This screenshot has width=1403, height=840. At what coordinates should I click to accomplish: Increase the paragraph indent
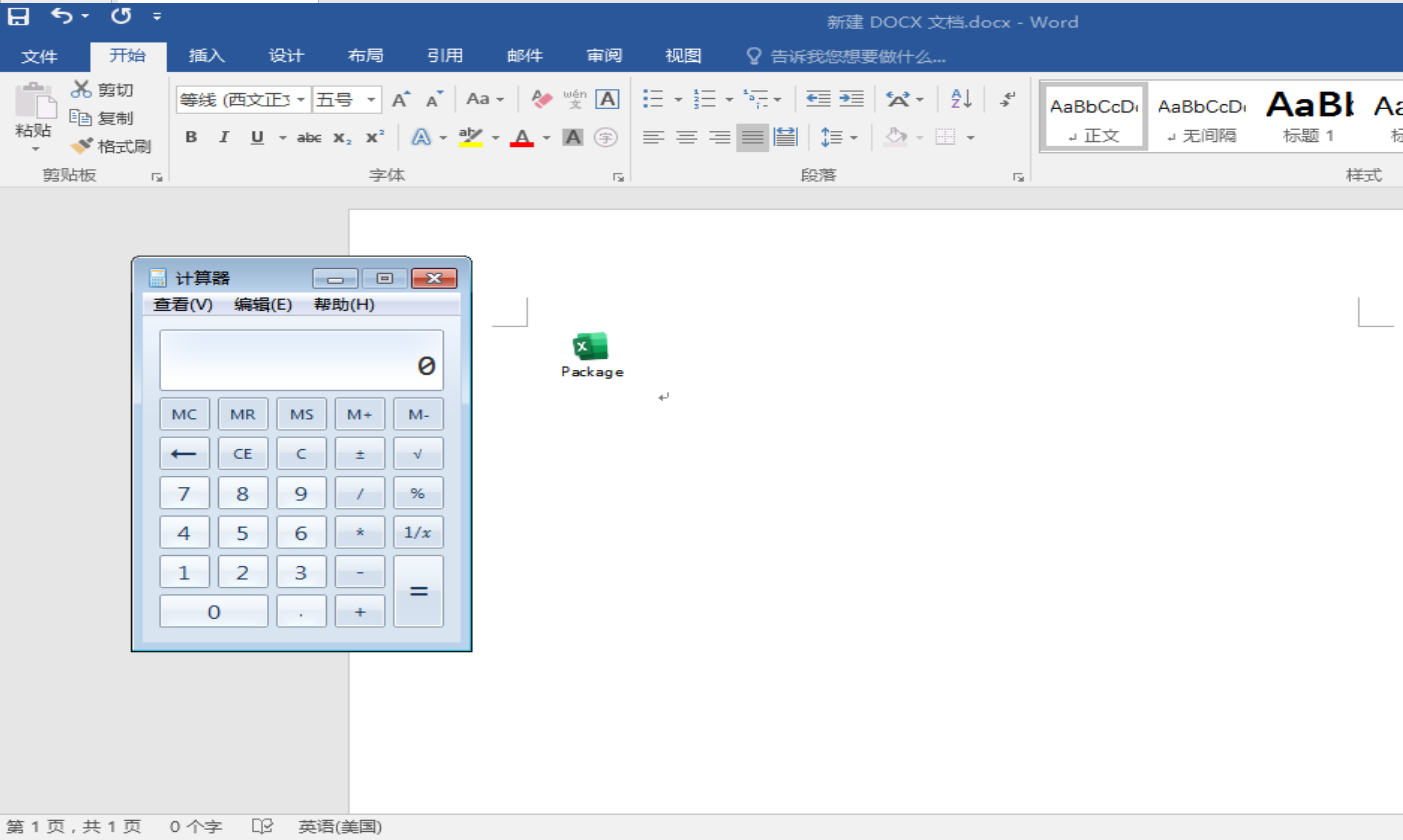pyautogui.click(x=851, y=99)
